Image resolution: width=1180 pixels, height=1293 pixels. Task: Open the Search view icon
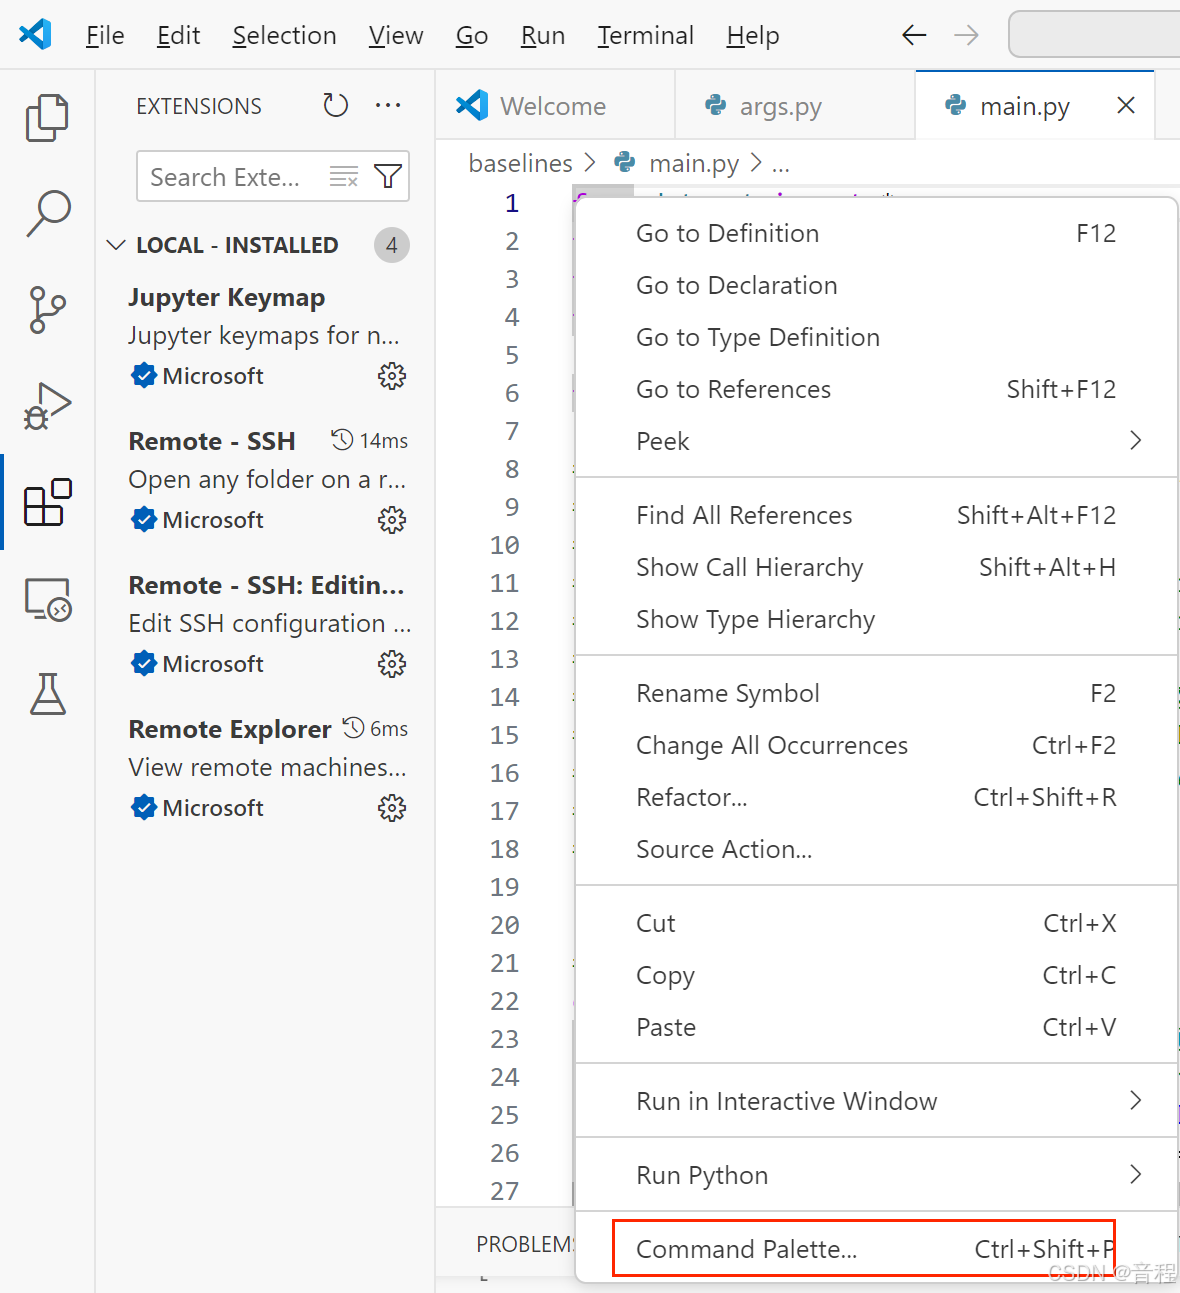pos(47,213)
